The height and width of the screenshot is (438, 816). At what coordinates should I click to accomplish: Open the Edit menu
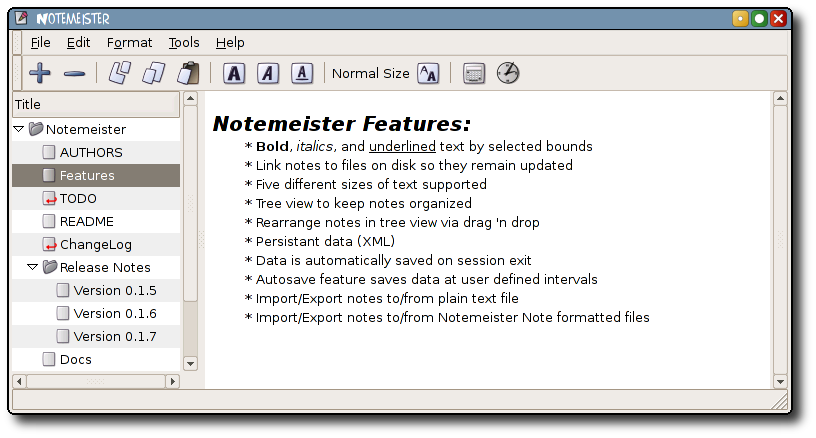[x=79, y=43]
